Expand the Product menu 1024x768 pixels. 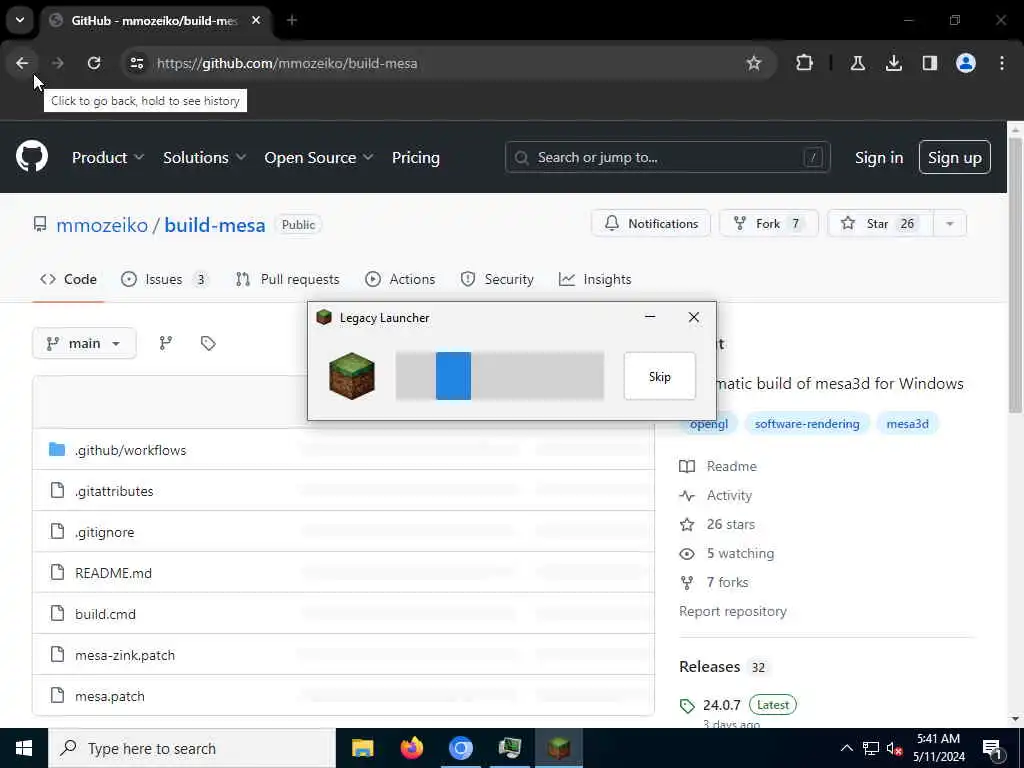108,157
